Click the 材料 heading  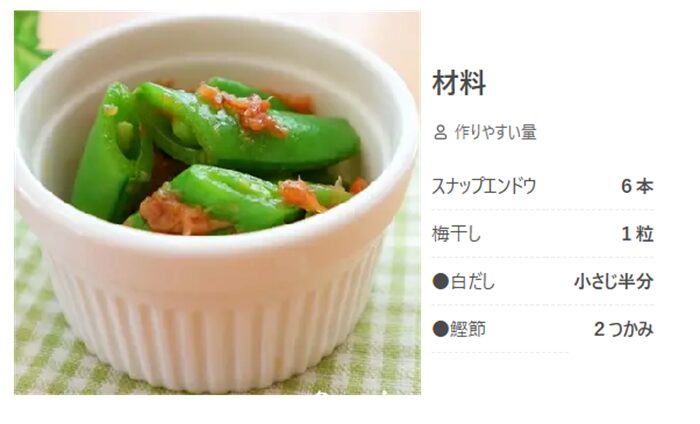coord(459,83)
